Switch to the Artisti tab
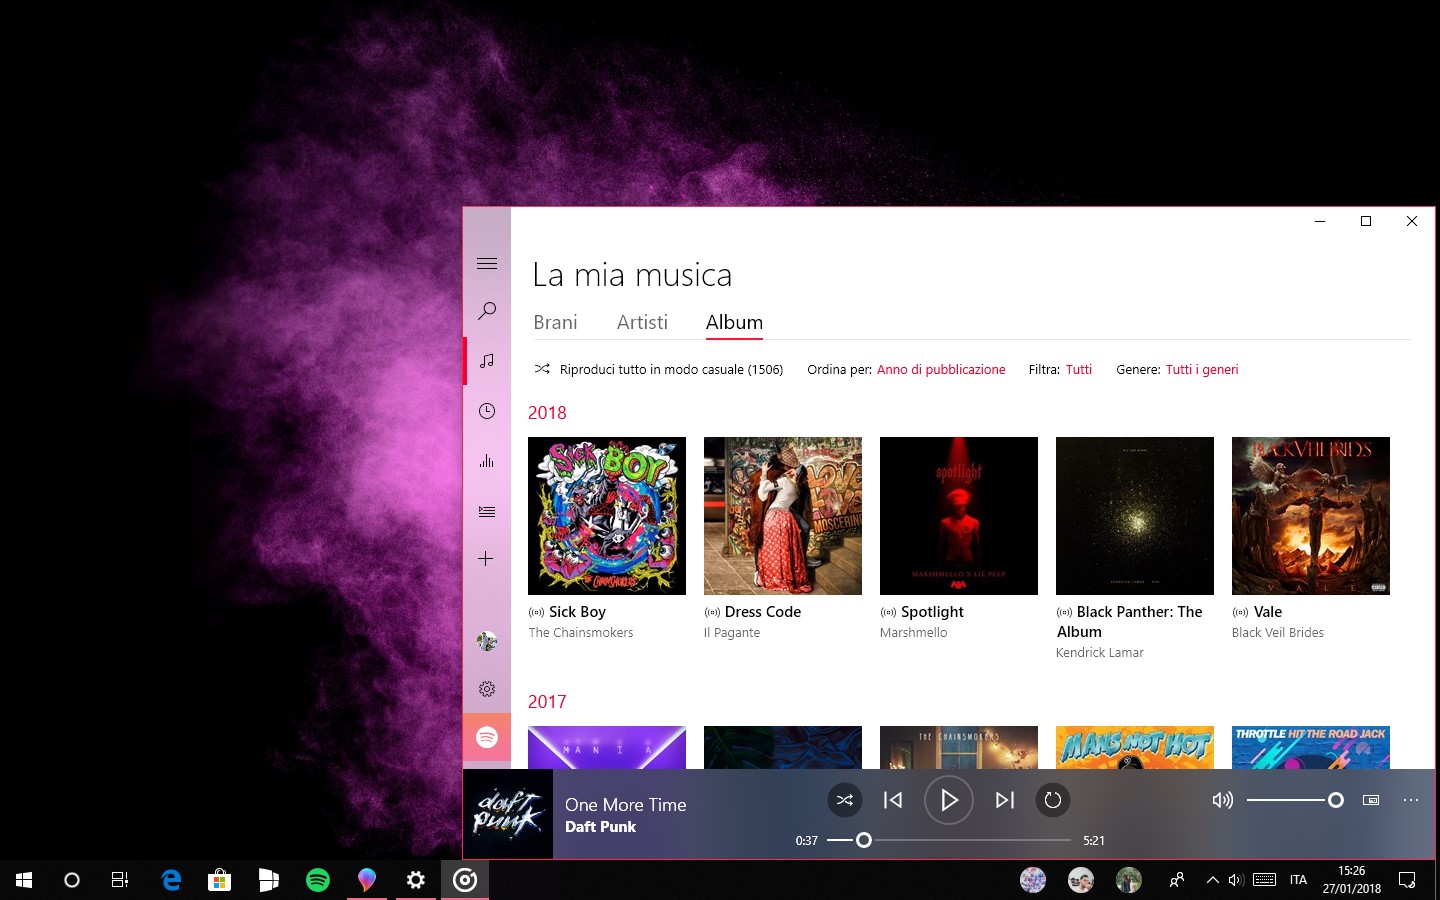This screenshot has height=900, width=1440. point(642,322)
